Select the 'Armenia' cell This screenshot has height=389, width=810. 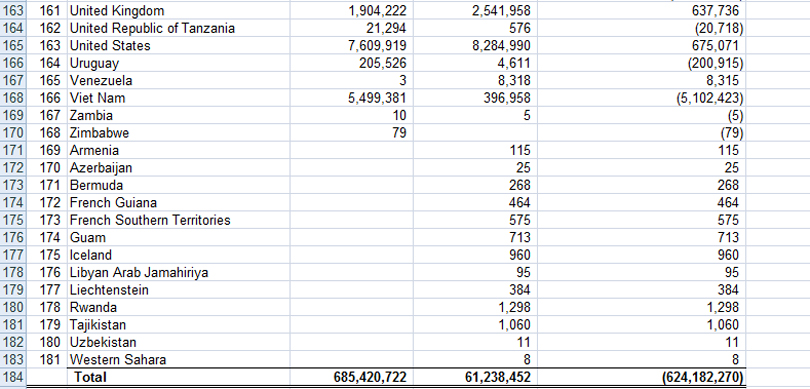point(178,150)
